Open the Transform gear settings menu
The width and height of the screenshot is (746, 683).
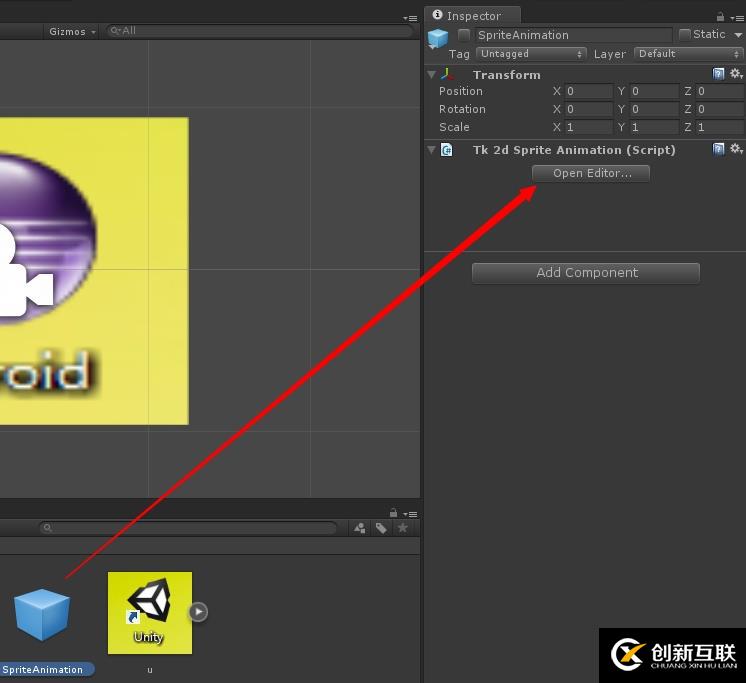coord(736,74)
